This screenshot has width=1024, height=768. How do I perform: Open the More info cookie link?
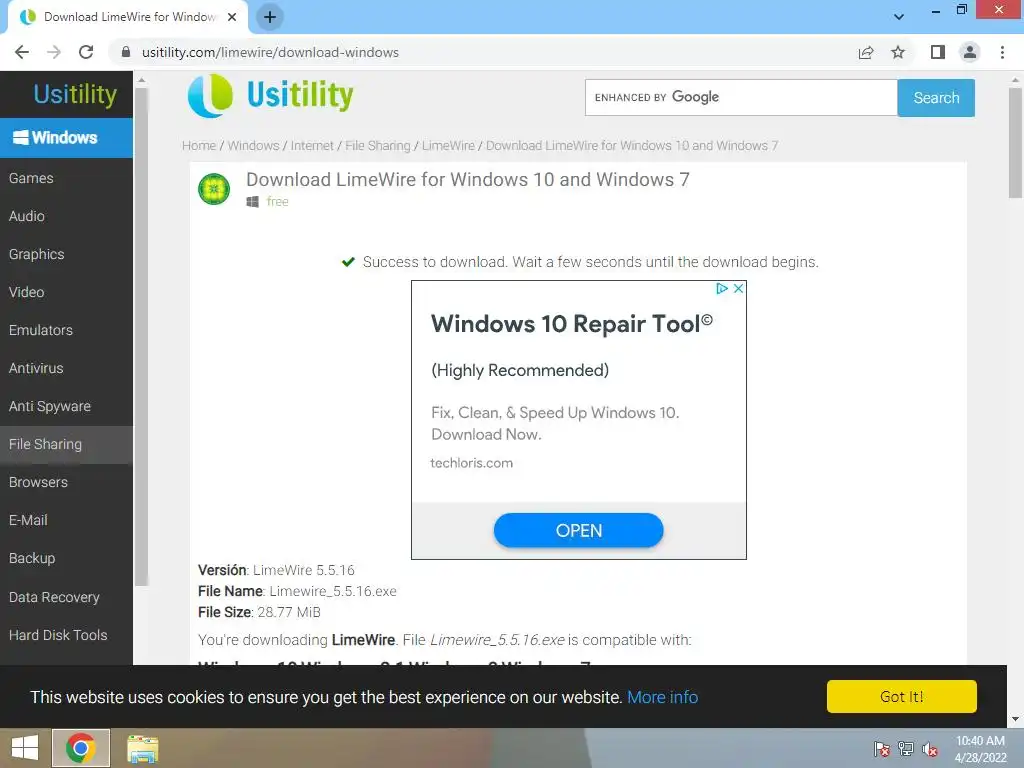click(662, 697)
